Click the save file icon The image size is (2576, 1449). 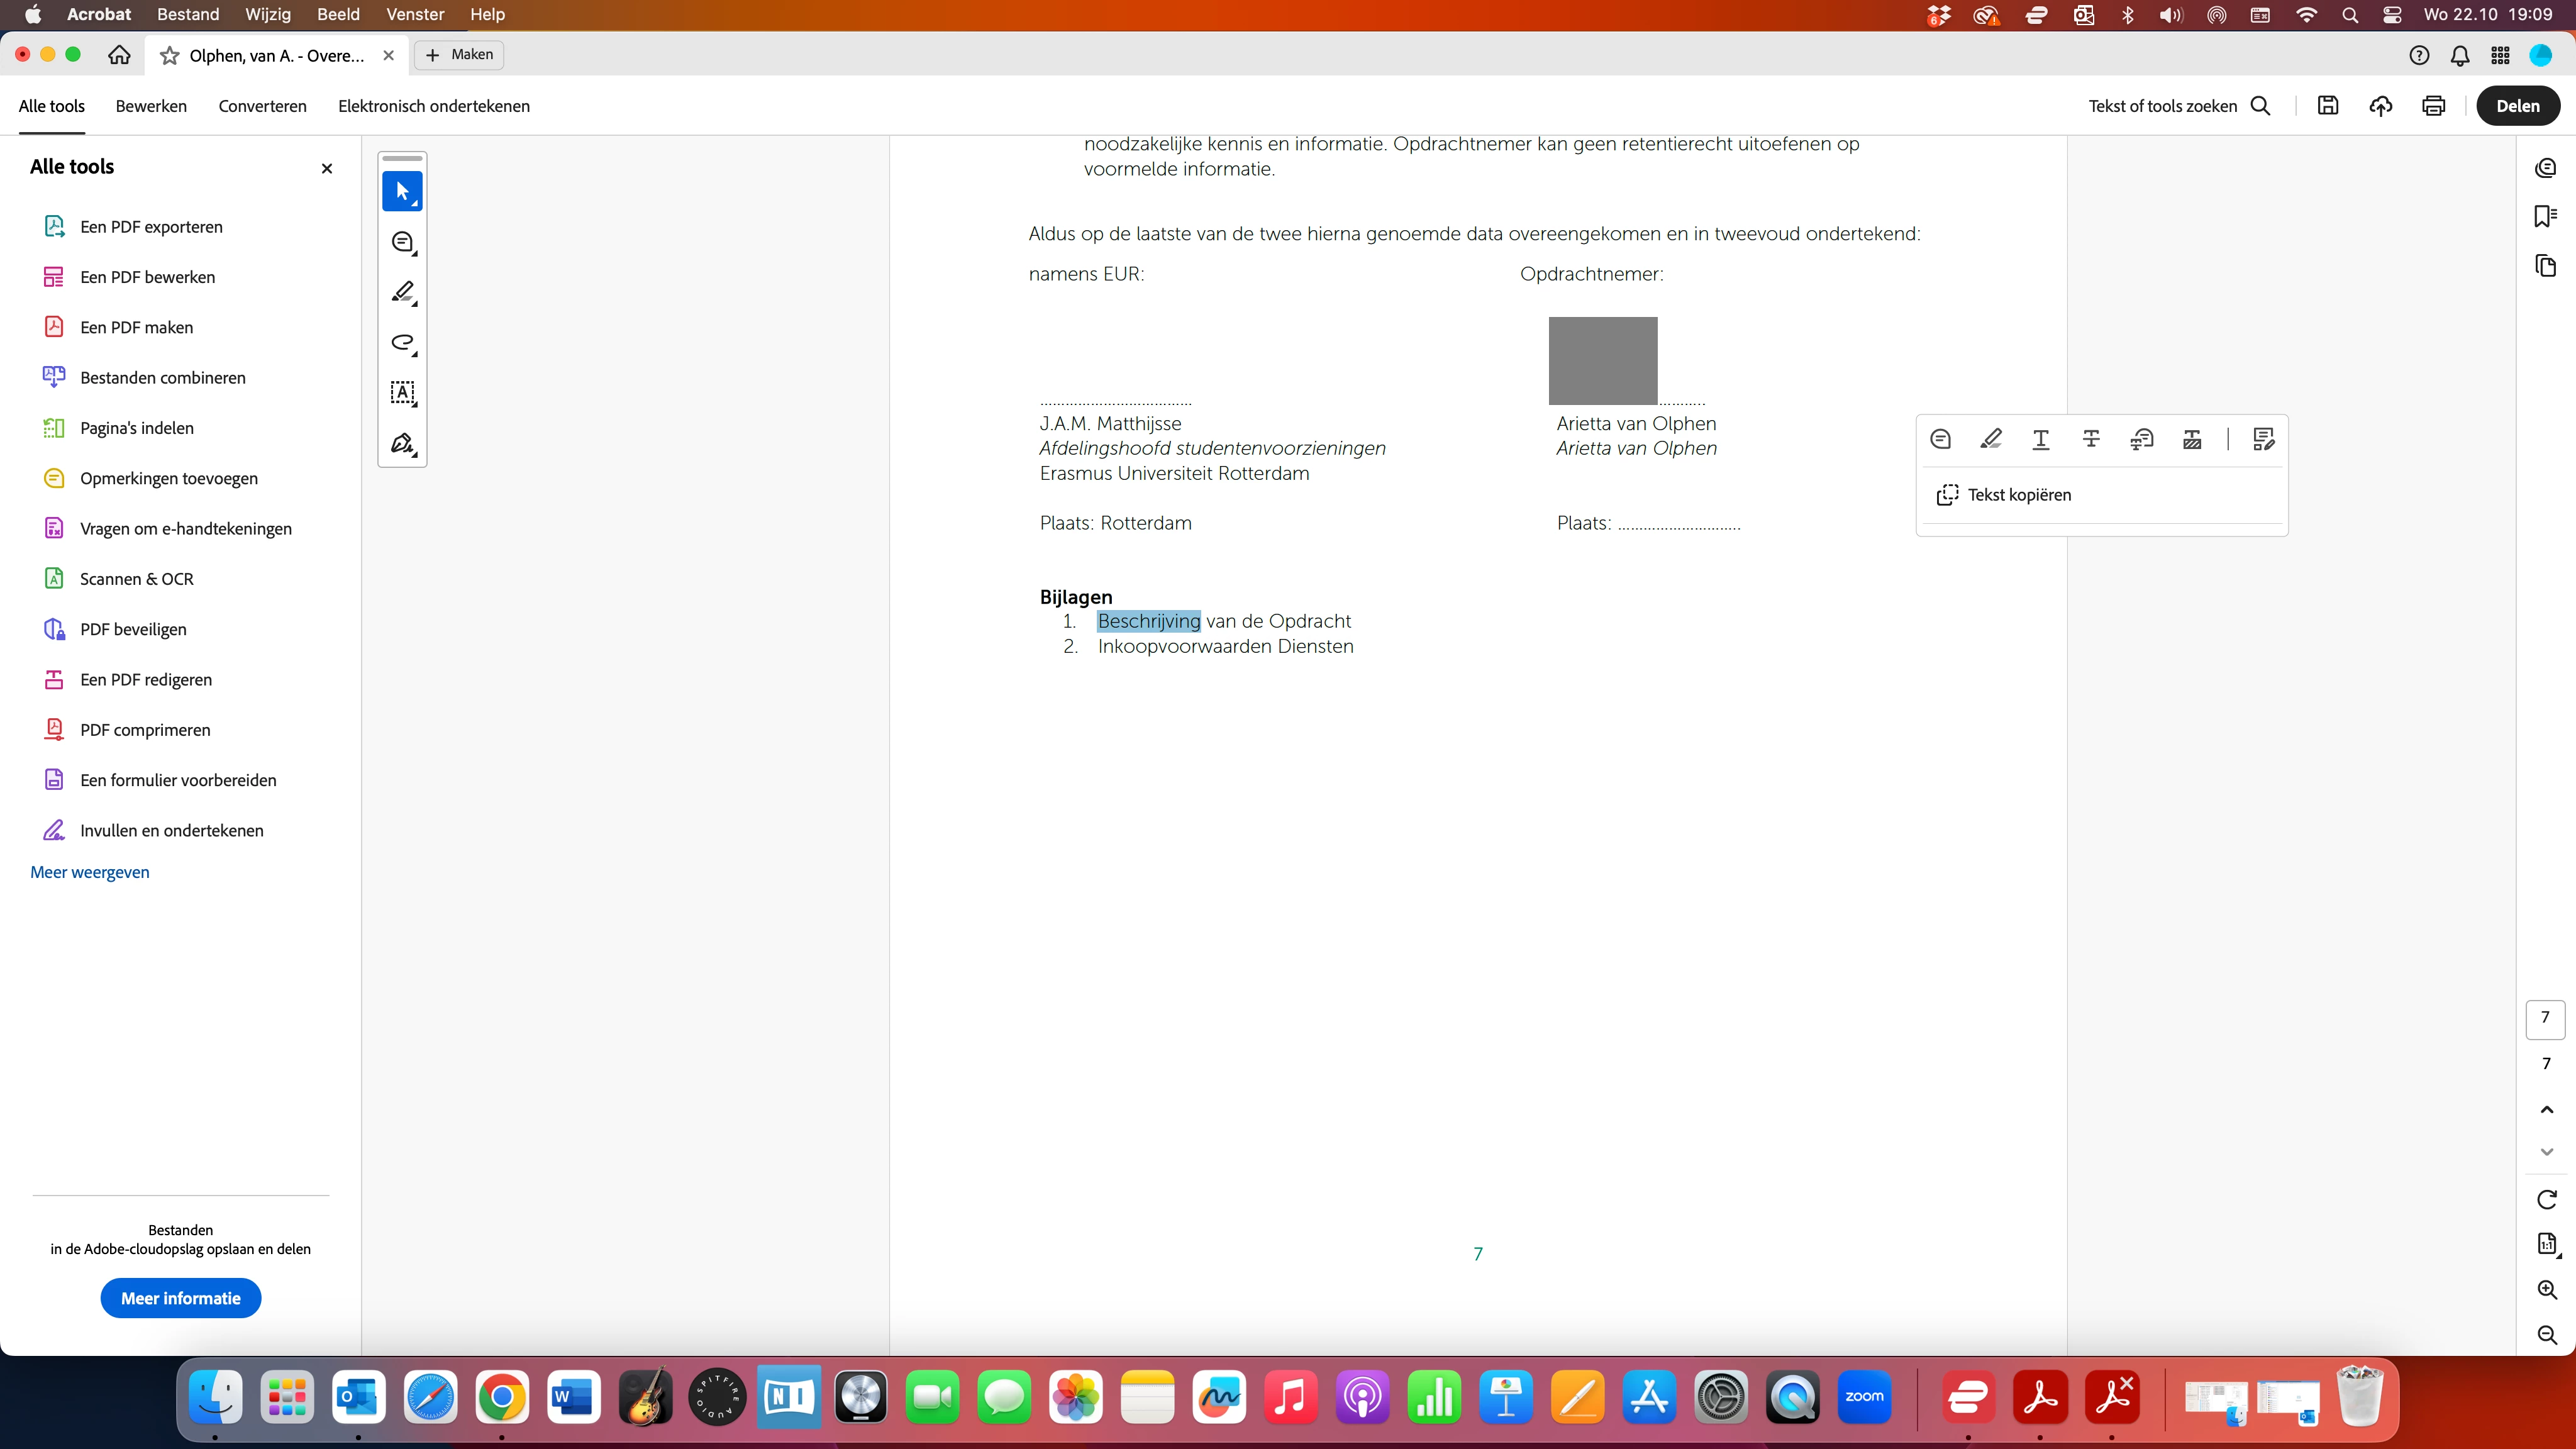coord(2328,106)
